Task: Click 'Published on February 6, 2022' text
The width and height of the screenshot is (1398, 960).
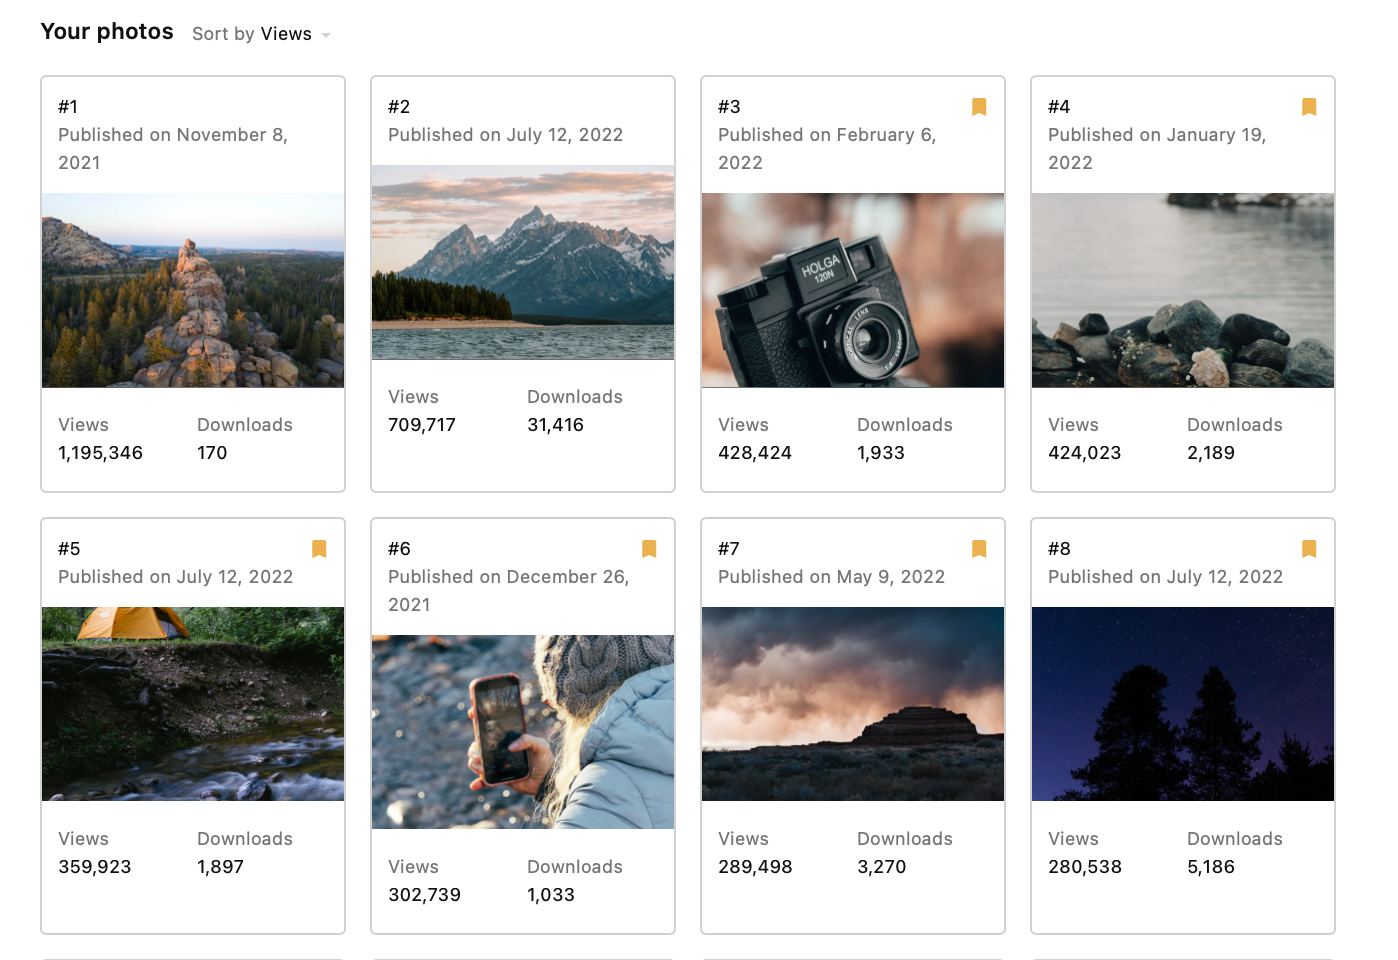Action: pyautogui.click(x=827, y=149)
